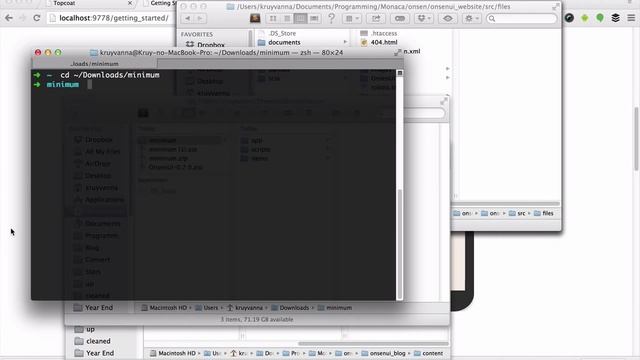Go back in the Chrome browser
The height and width of the screenshot is (360, 640).
[x=9, y=18]
